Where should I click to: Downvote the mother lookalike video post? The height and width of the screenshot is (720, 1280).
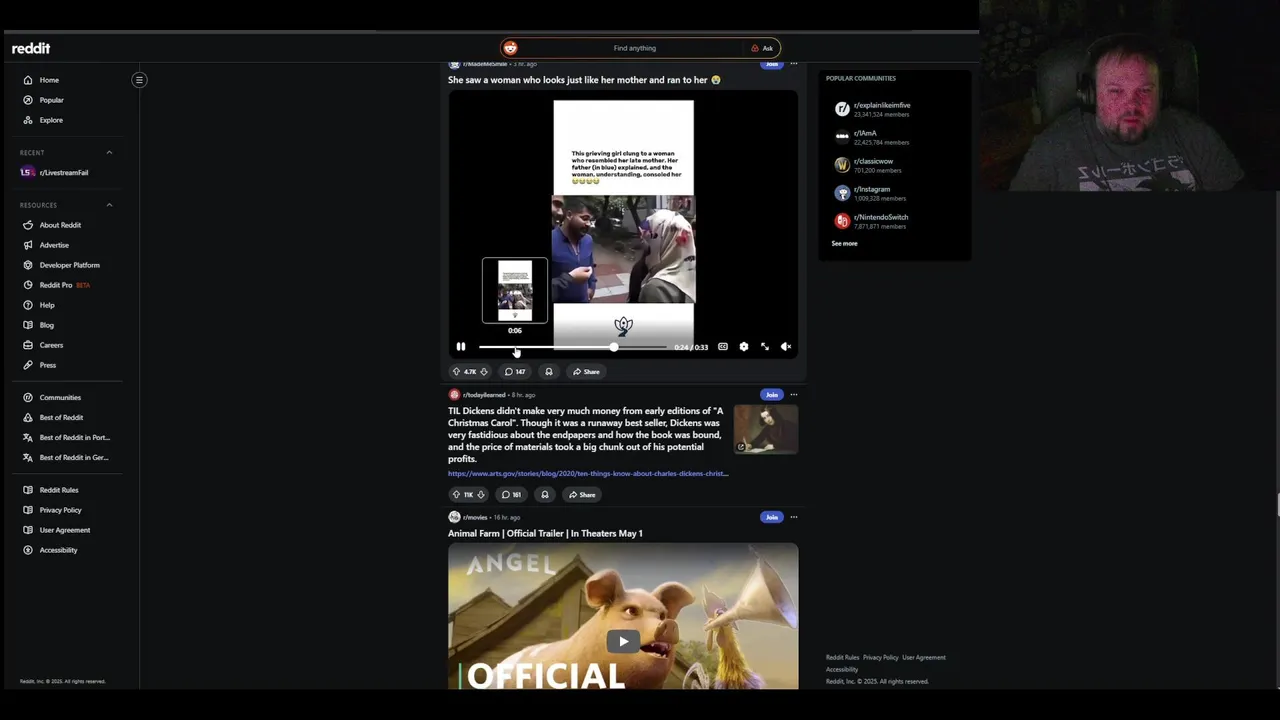(484, 372)
